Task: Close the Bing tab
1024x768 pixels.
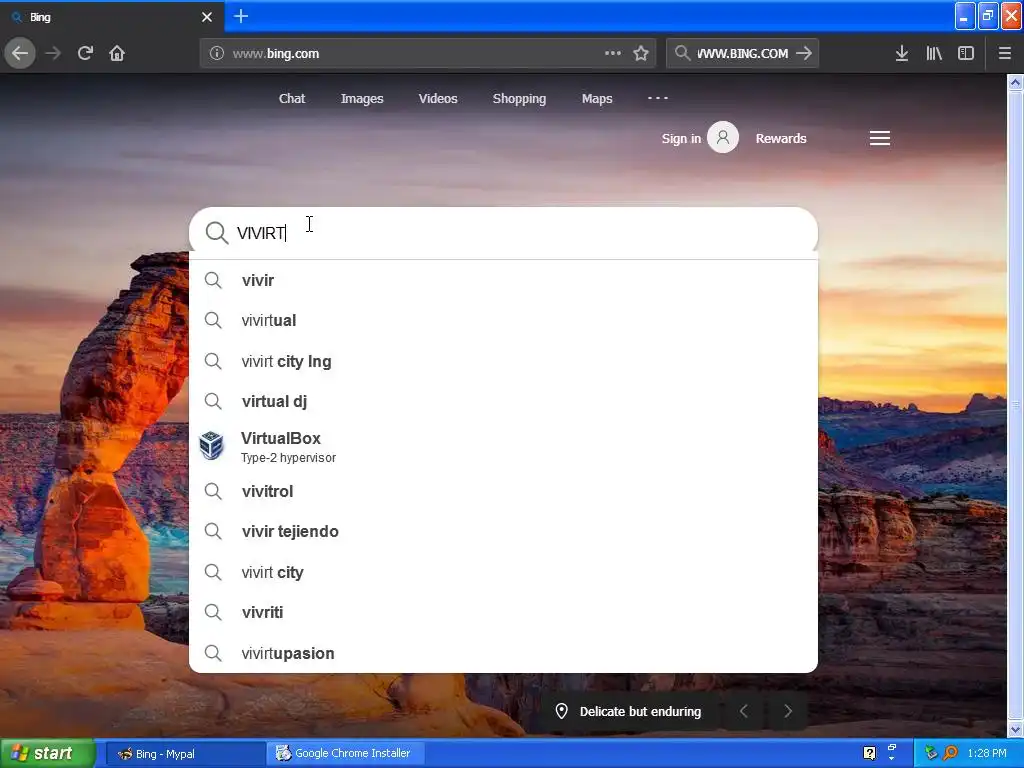Action: (207, 17)
